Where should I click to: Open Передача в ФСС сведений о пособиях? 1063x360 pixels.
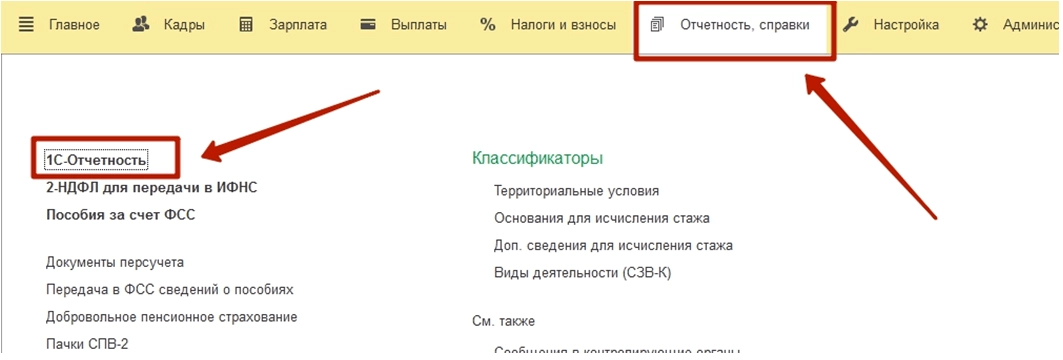point(169,289)
